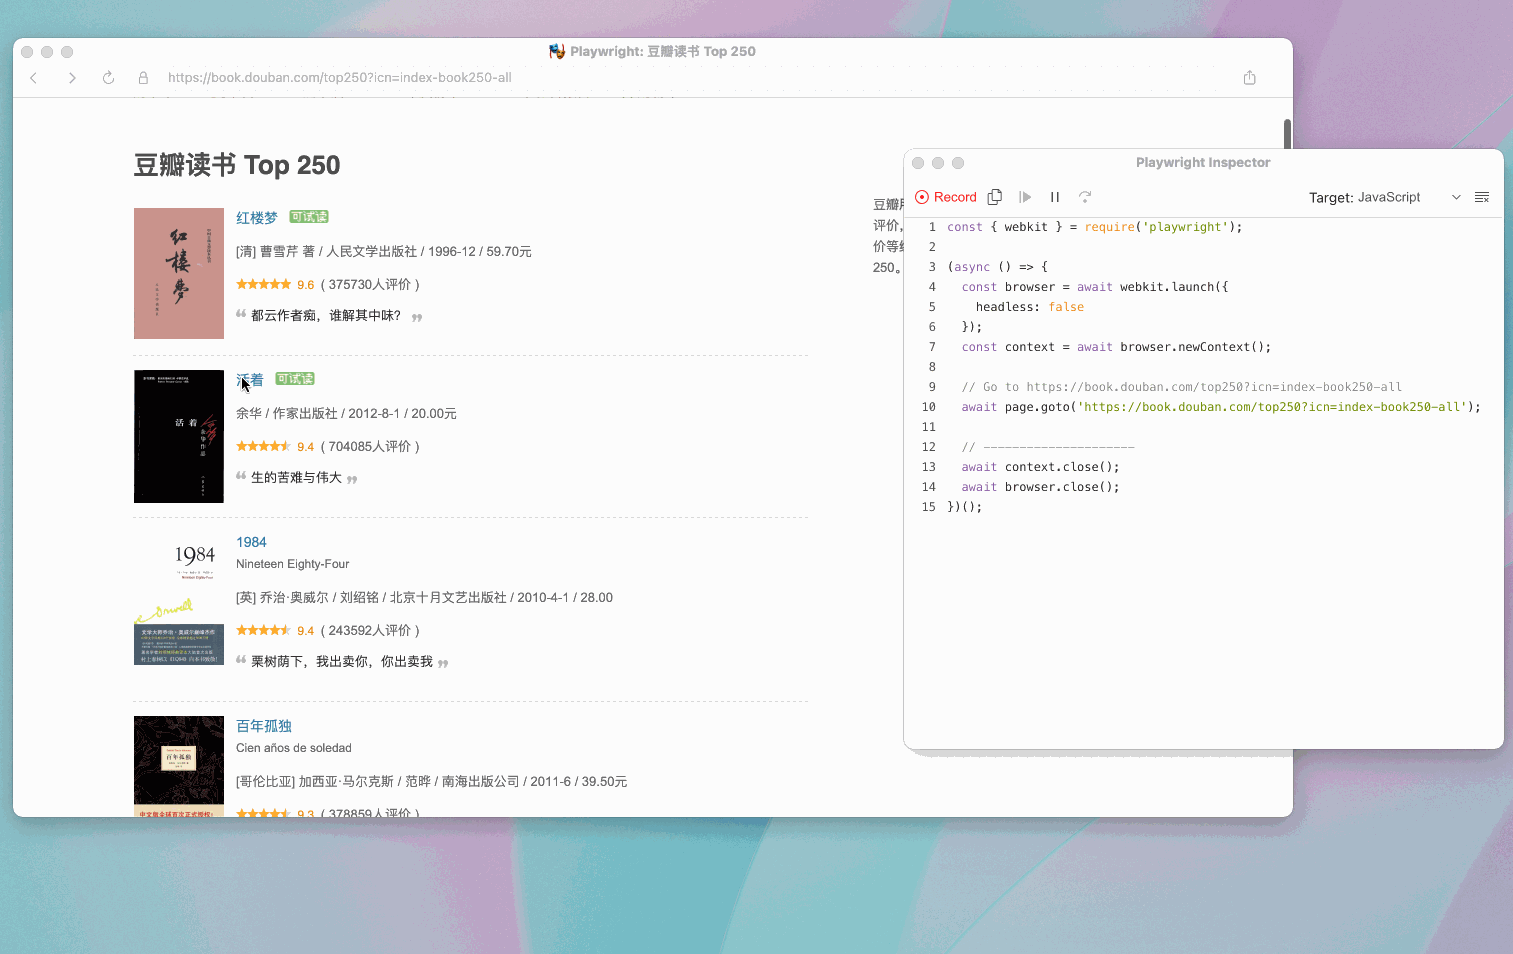1513x954 pixels.
Task: Navigate back in the browser
Action: (x=33, y=77)
